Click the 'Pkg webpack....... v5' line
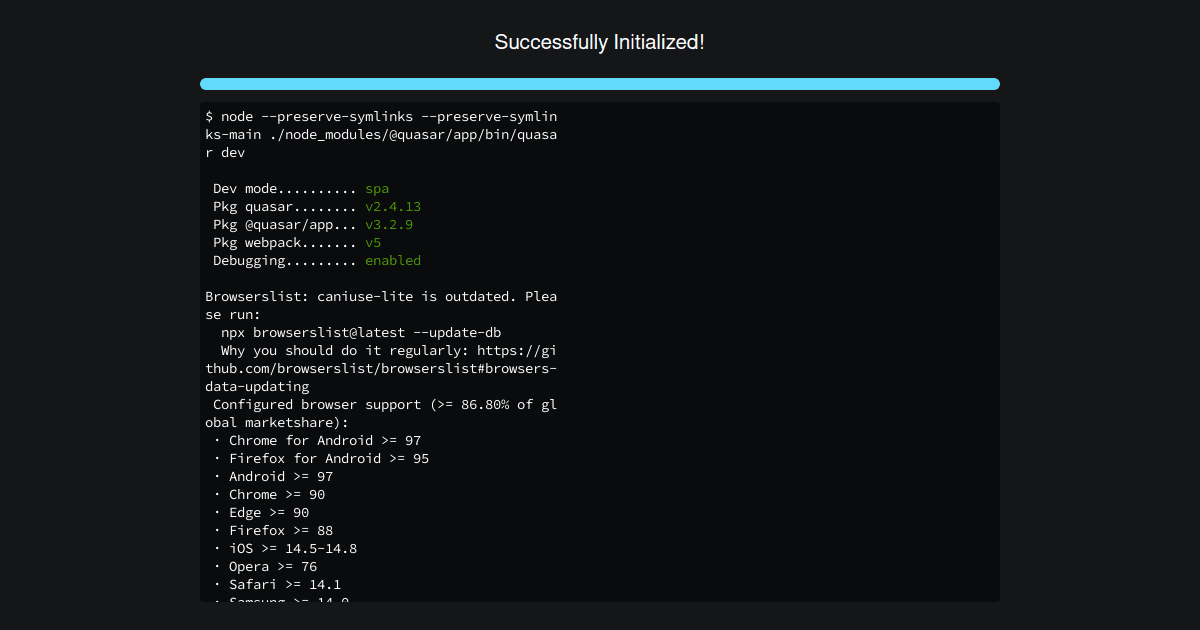The height and width of the screenshot is (630, 1200). pos(297,242)
